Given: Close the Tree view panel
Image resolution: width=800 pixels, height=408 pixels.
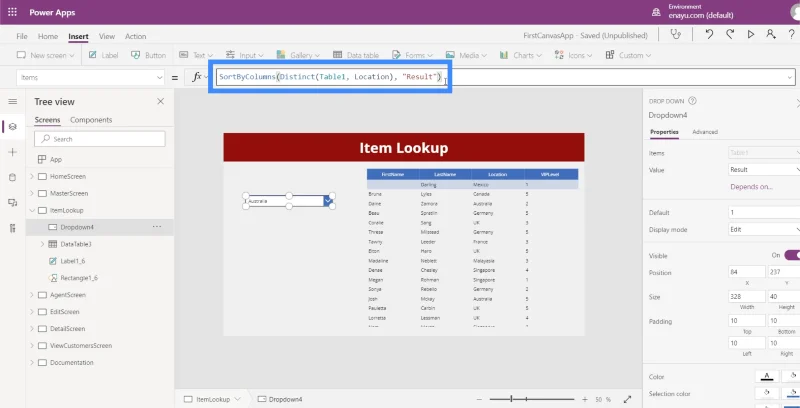Looking at the screenshot, I should [x=160, y=101].
